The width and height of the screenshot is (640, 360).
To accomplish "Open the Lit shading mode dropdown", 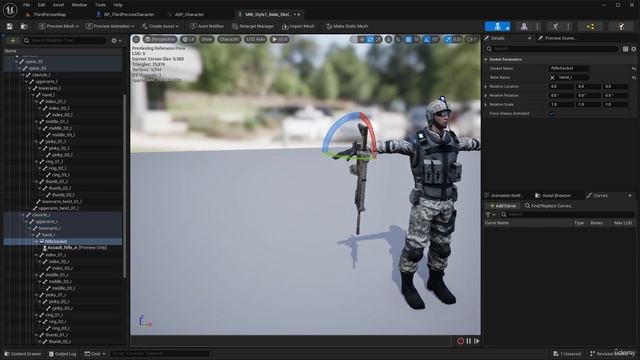I will (188, 39).
